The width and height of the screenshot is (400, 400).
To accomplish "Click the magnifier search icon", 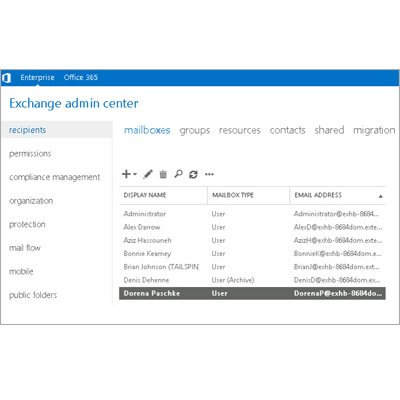I will click(178, 174).
